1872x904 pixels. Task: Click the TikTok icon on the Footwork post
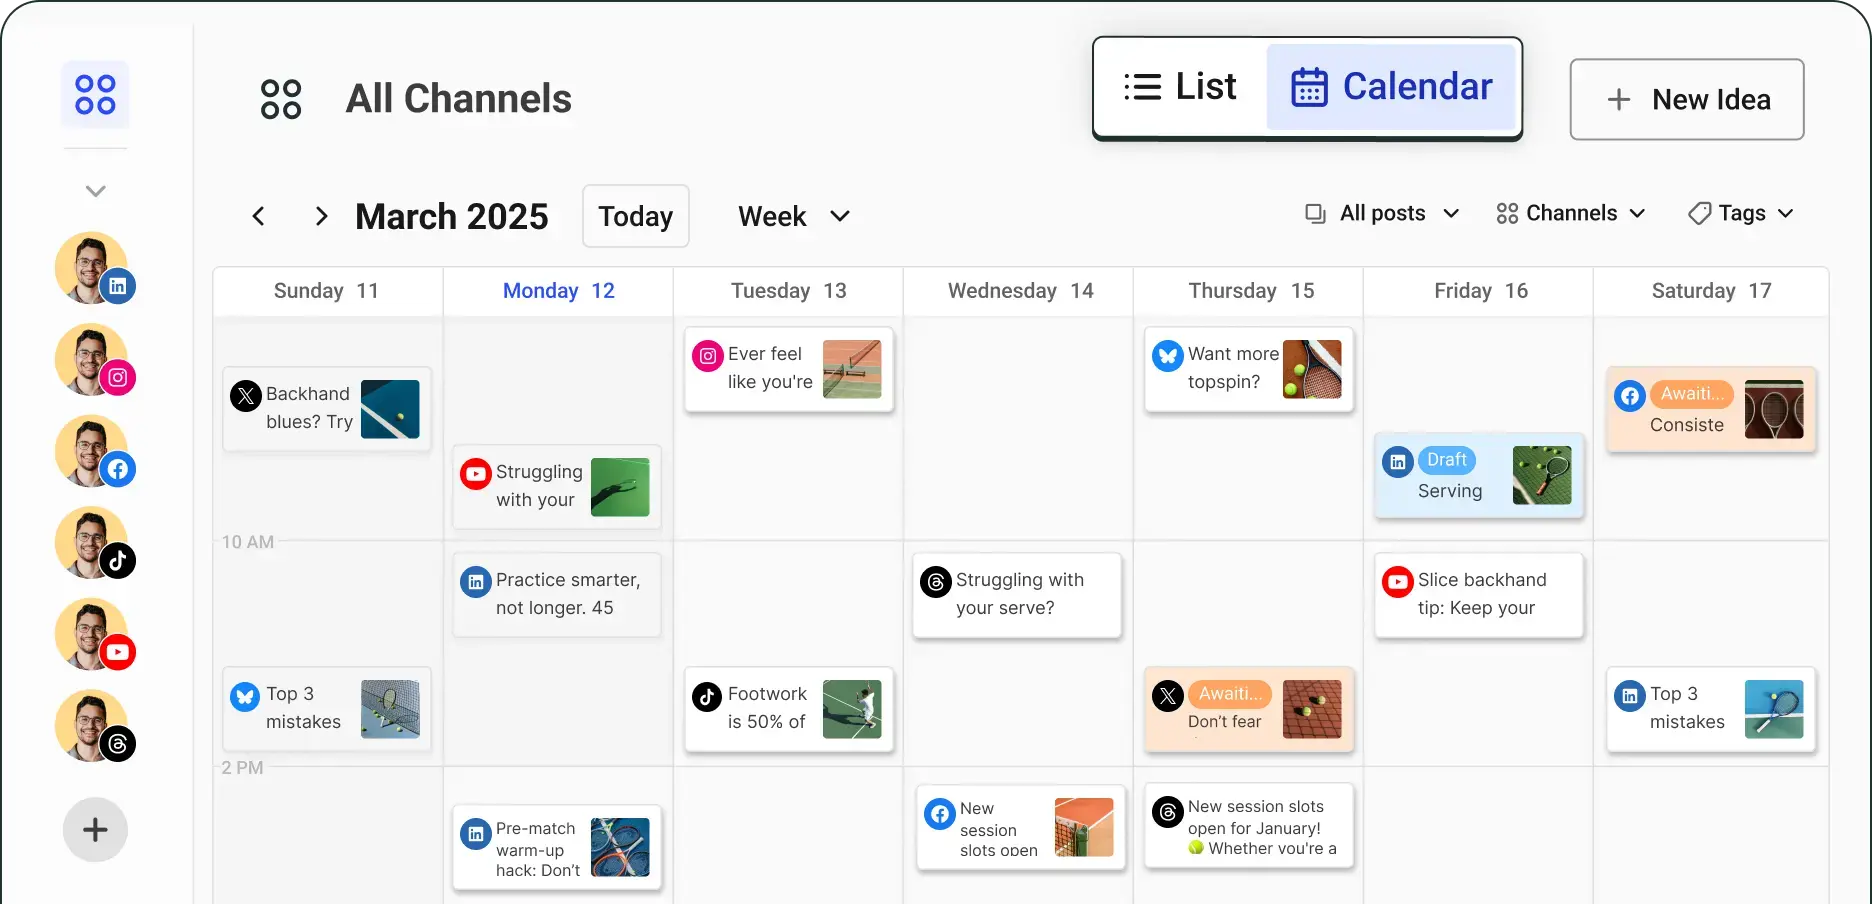(x=707, y=695)
